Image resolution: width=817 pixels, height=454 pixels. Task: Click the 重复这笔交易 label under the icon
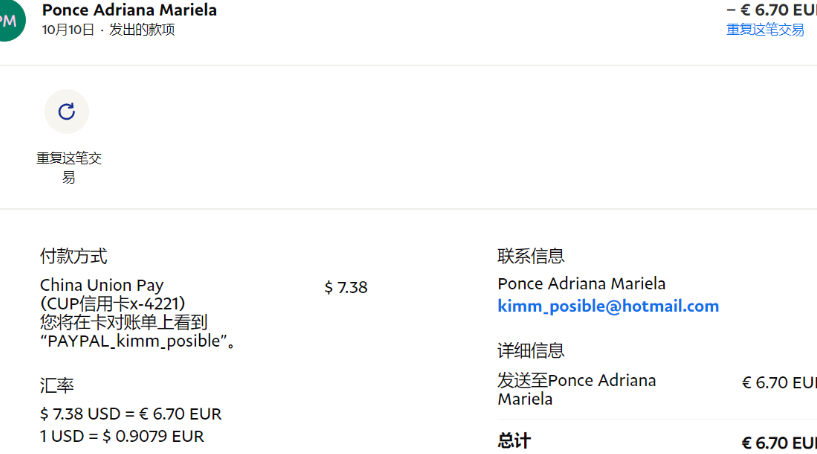point(69,167)
